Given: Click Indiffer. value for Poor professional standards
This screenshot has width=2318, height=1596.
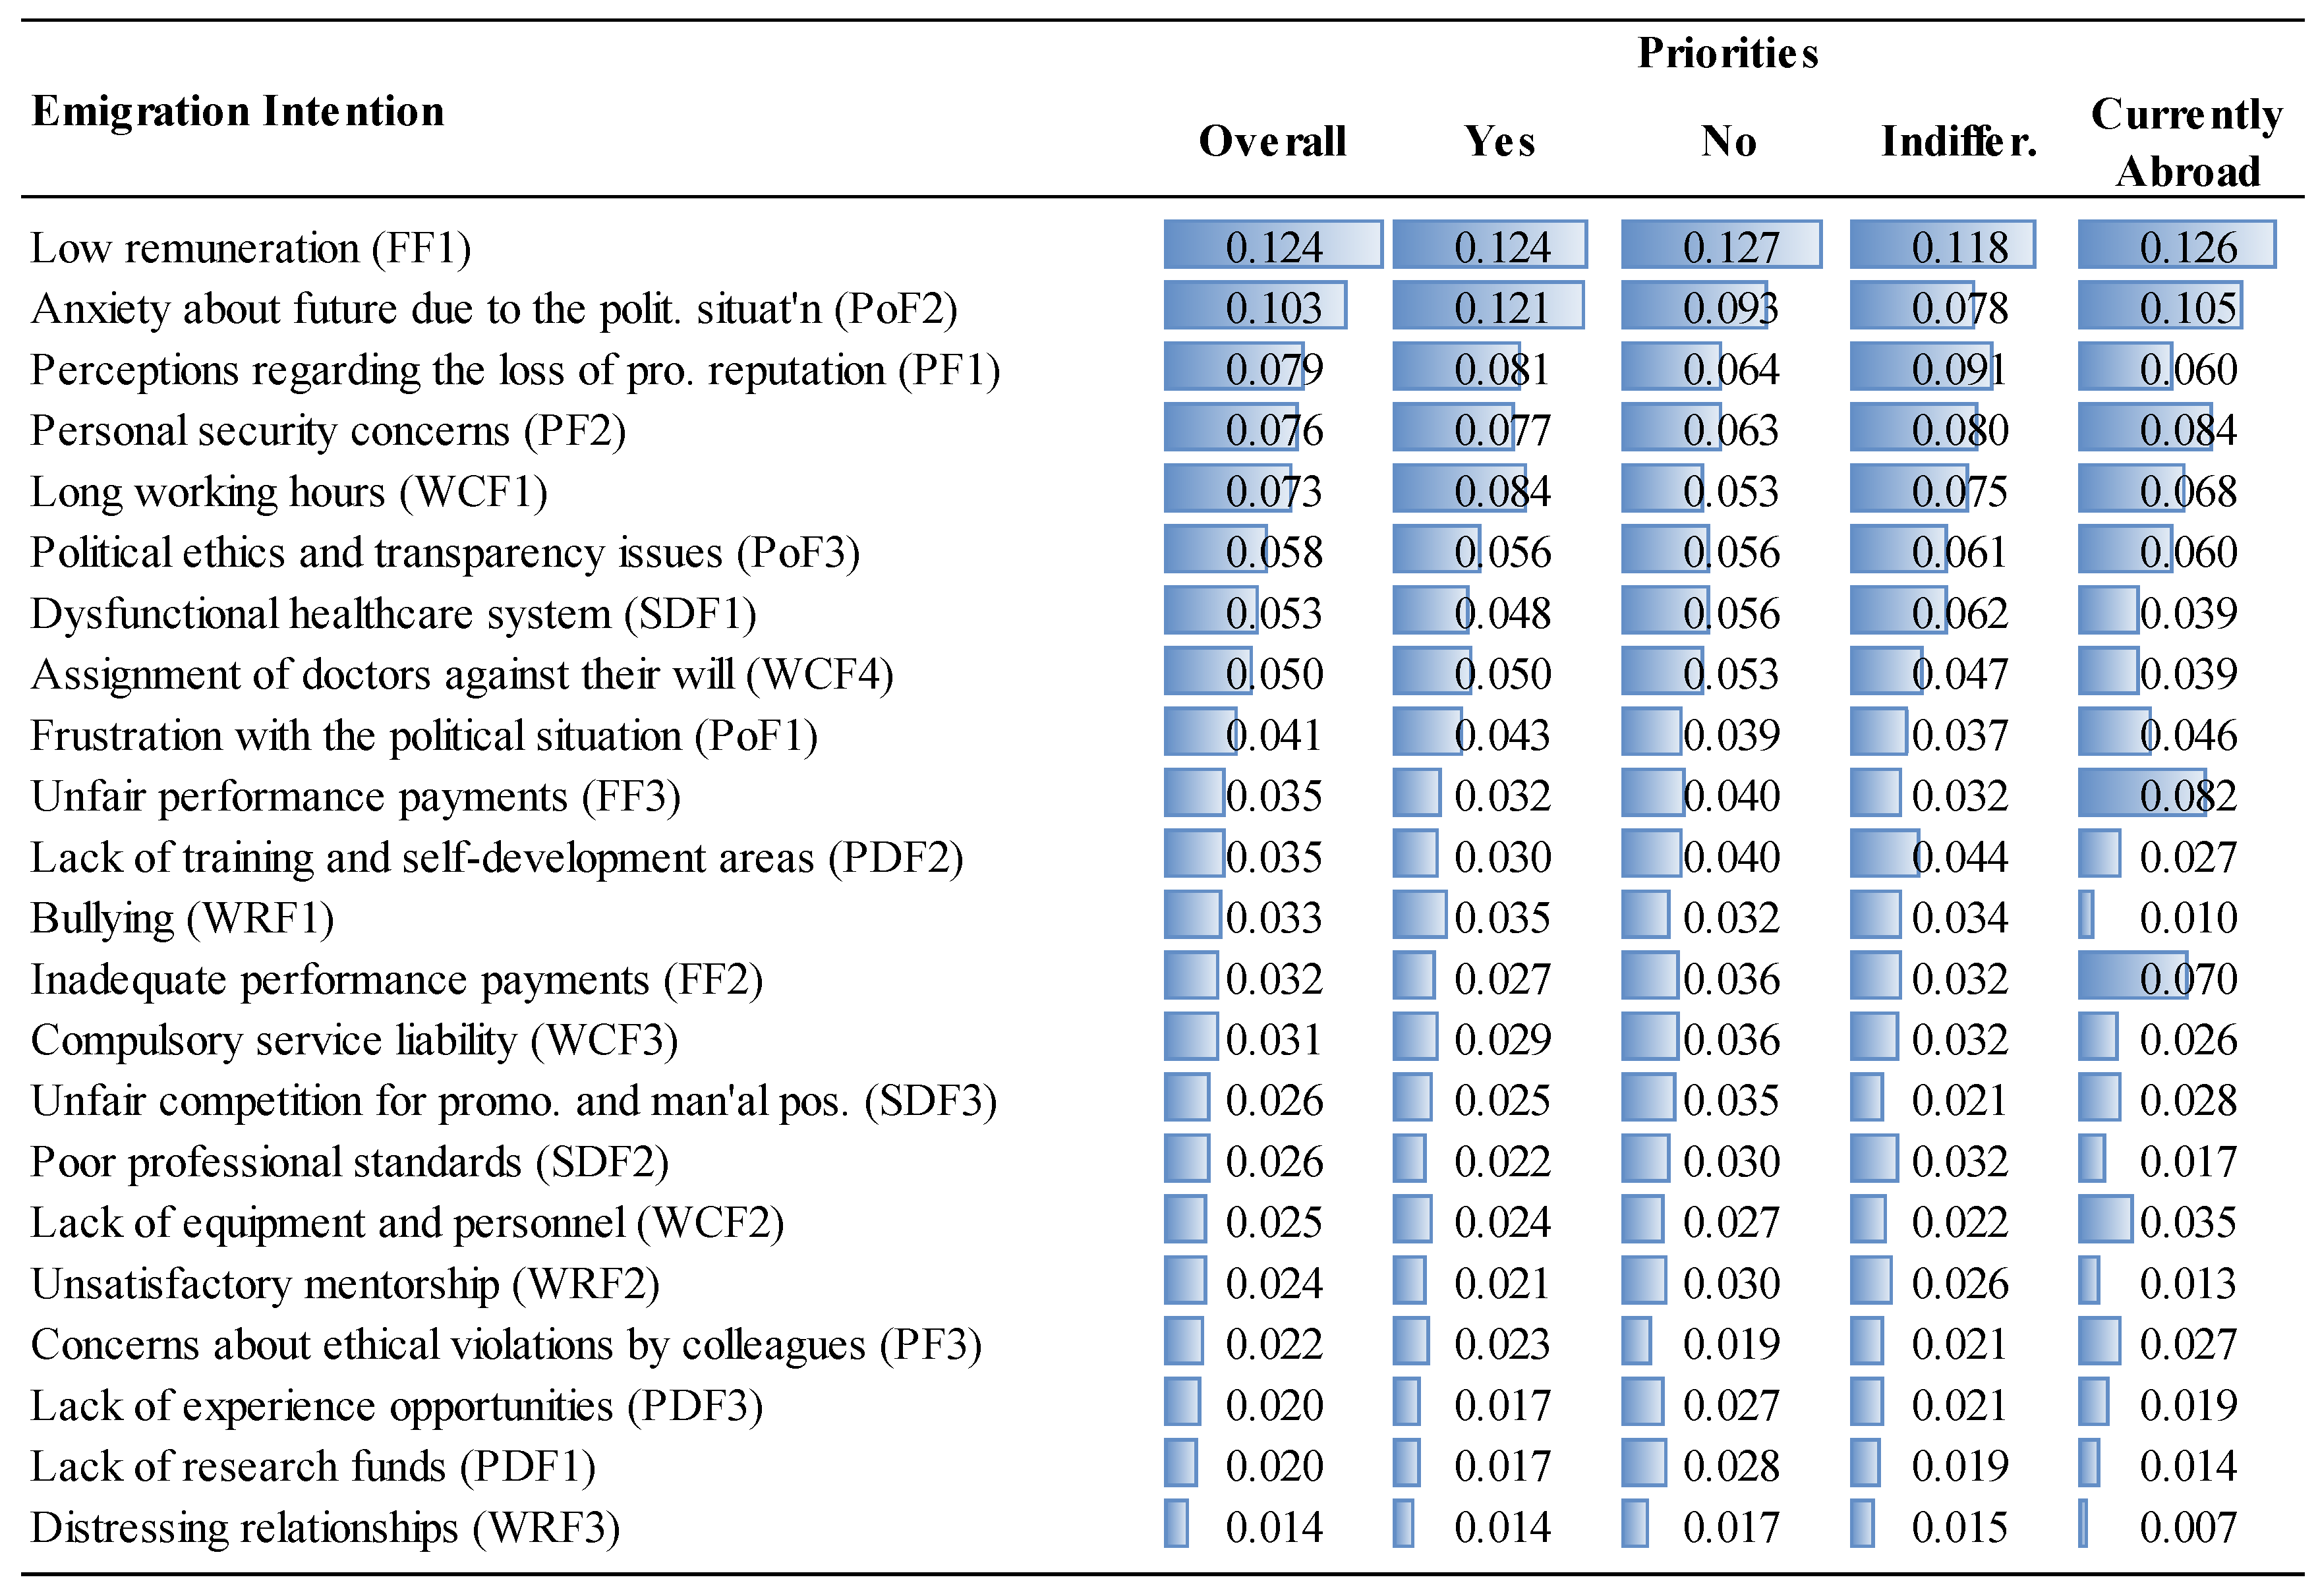Looking at the screenshot, I should 1958,1162.
